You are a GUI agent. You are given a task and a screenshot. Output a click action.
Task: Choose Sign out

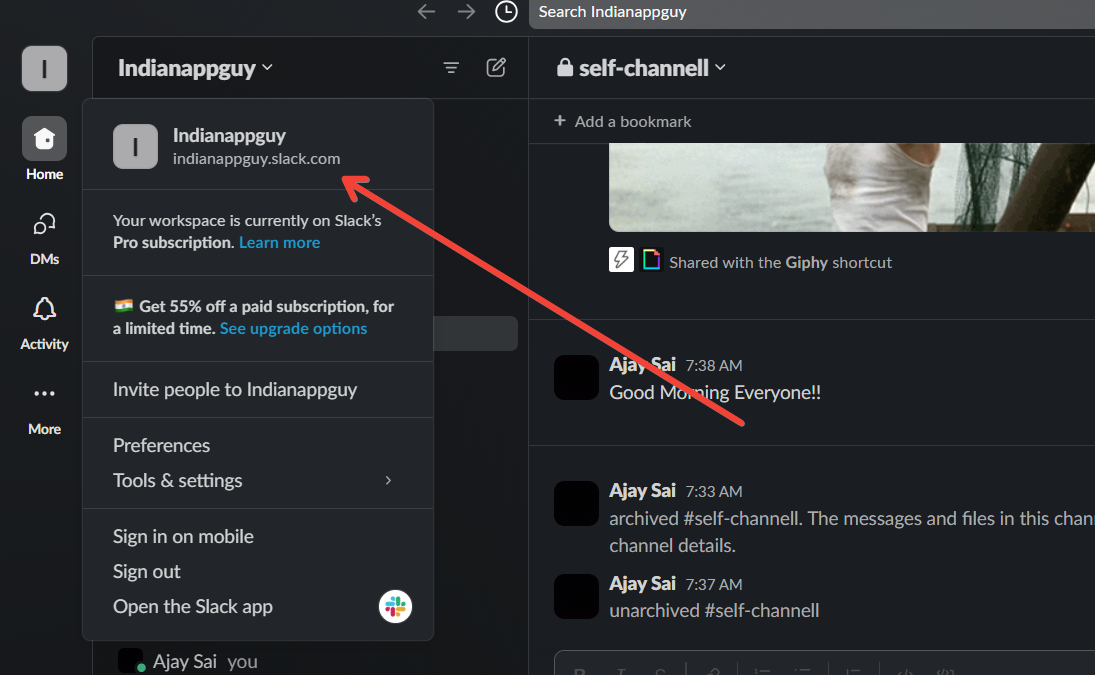point(258,571)
